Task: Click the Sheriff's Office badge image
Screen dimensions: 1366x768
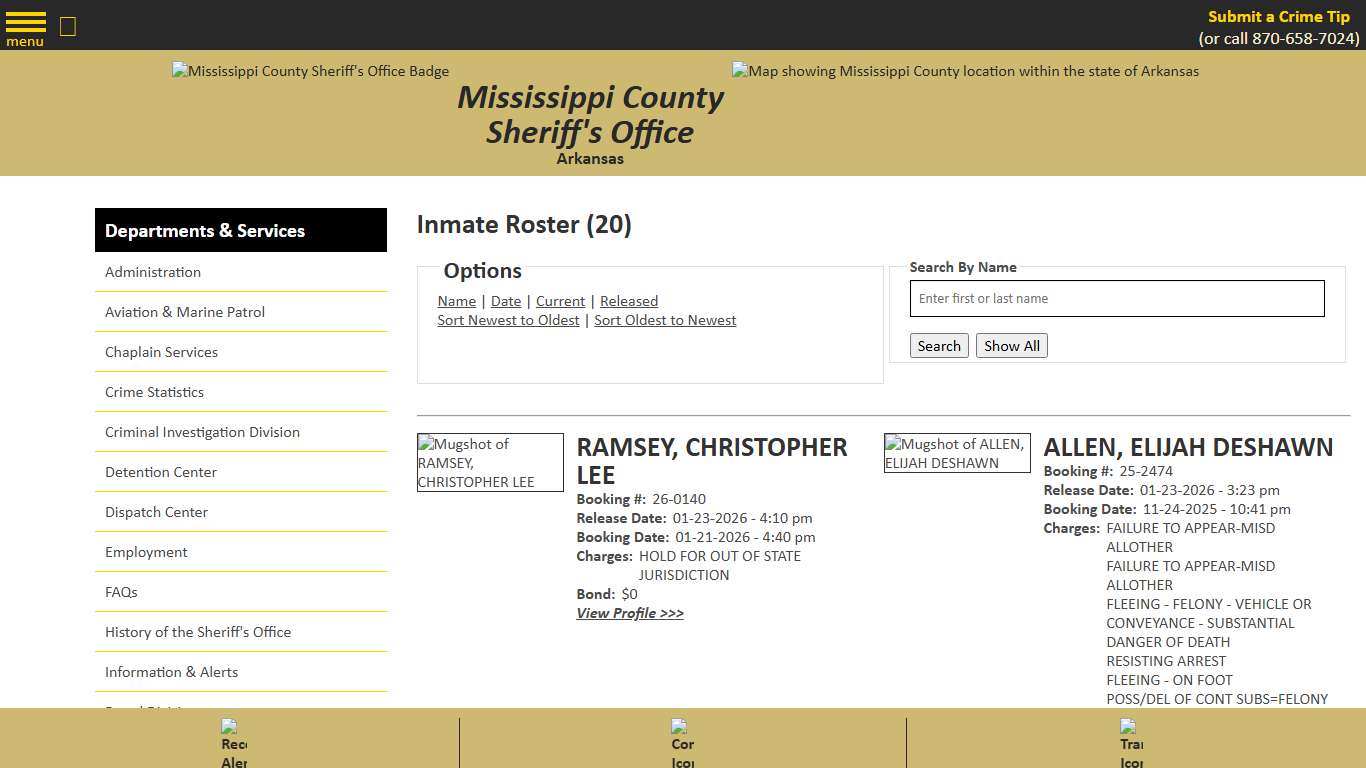Action: 310,71
